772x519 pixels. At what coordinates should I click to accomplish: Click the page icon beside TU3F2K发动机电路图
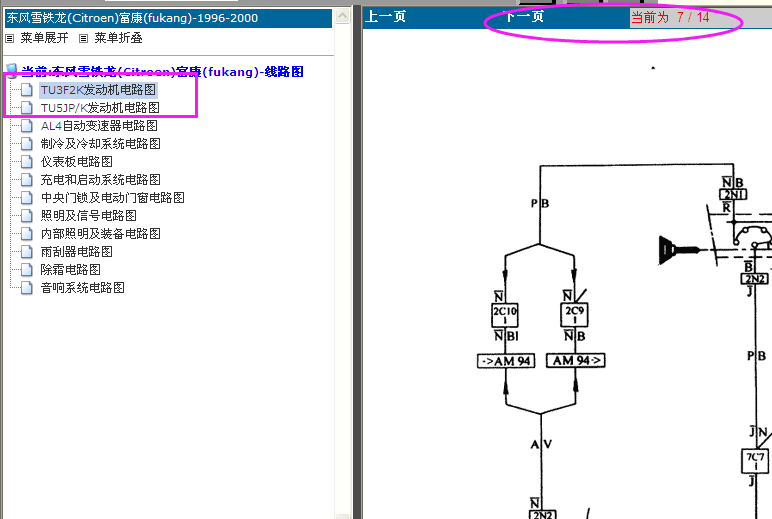click(x=27, y=90)
